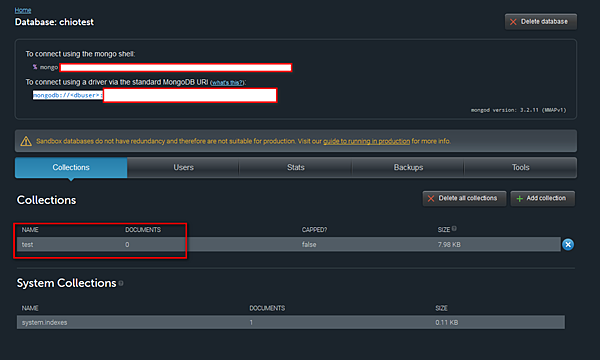
Task: Click the DOCUMENTS header under System Collections
Action: (267, 308)
